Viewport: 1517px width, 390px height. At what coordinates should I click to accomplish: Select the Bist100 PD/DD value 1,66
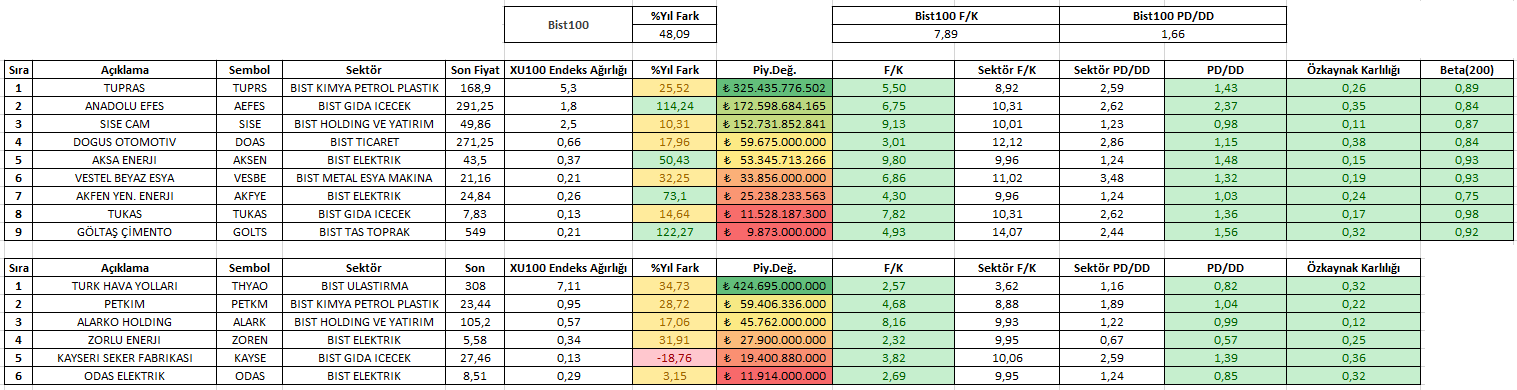tap(1173, 34)
